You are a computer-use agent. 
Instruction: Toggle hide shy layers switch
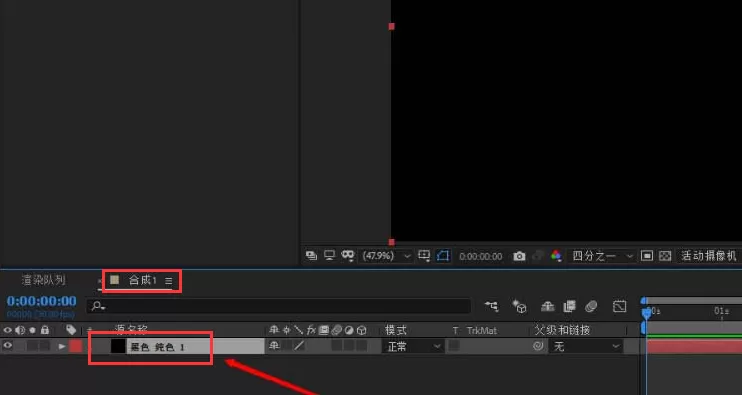[548, 307]
